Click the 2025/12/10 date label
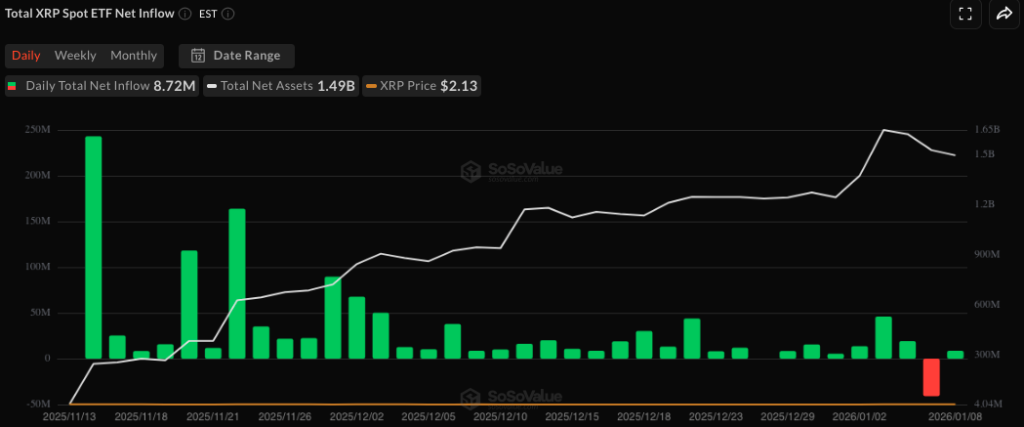 point(500,416)
